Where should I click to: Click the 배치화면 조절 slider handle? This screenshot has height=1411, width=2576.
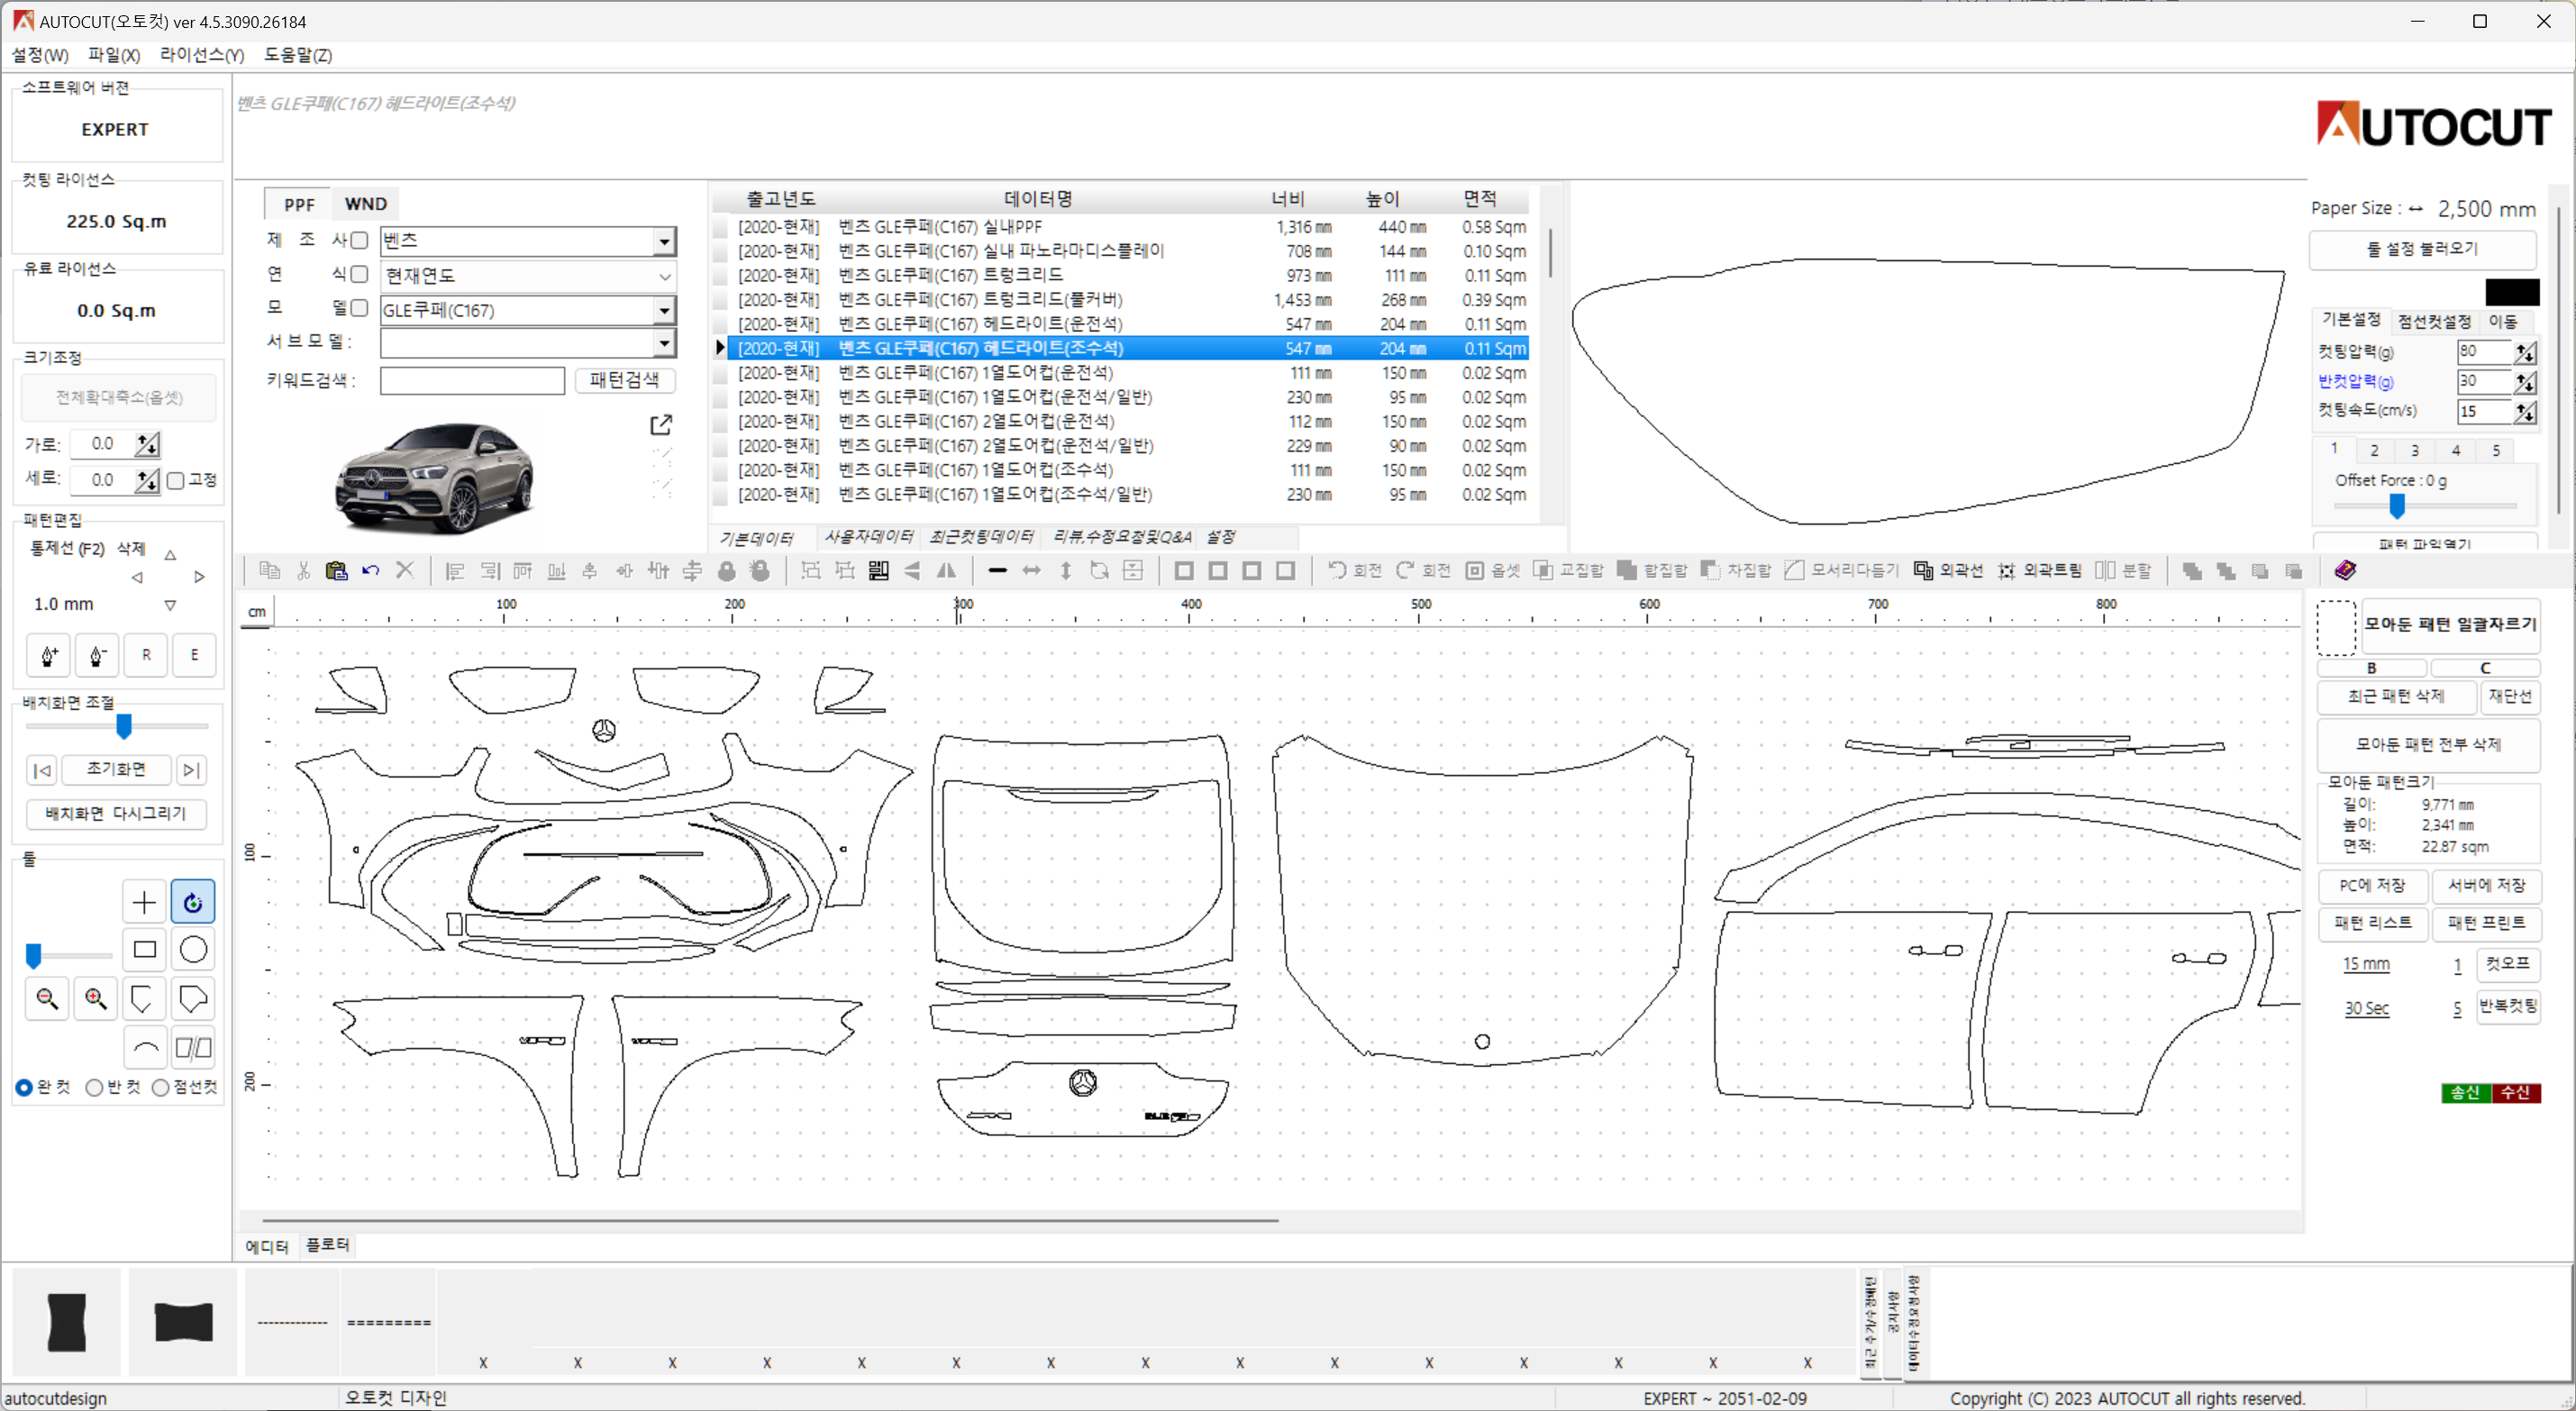tap(124, 726)
